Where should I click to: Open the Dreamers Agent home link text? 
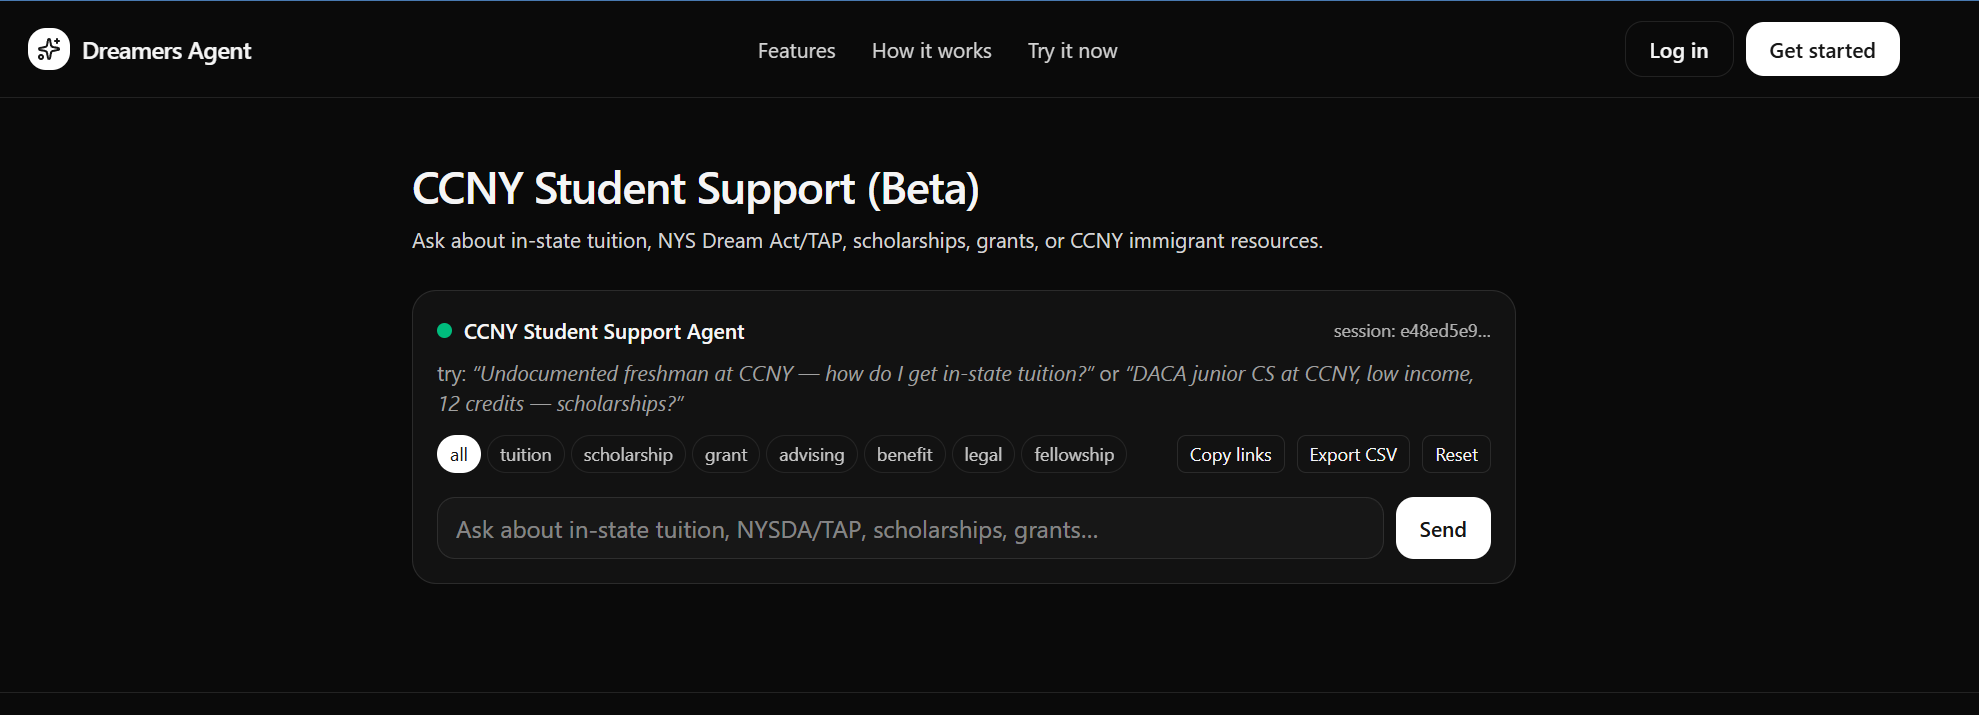166,51
